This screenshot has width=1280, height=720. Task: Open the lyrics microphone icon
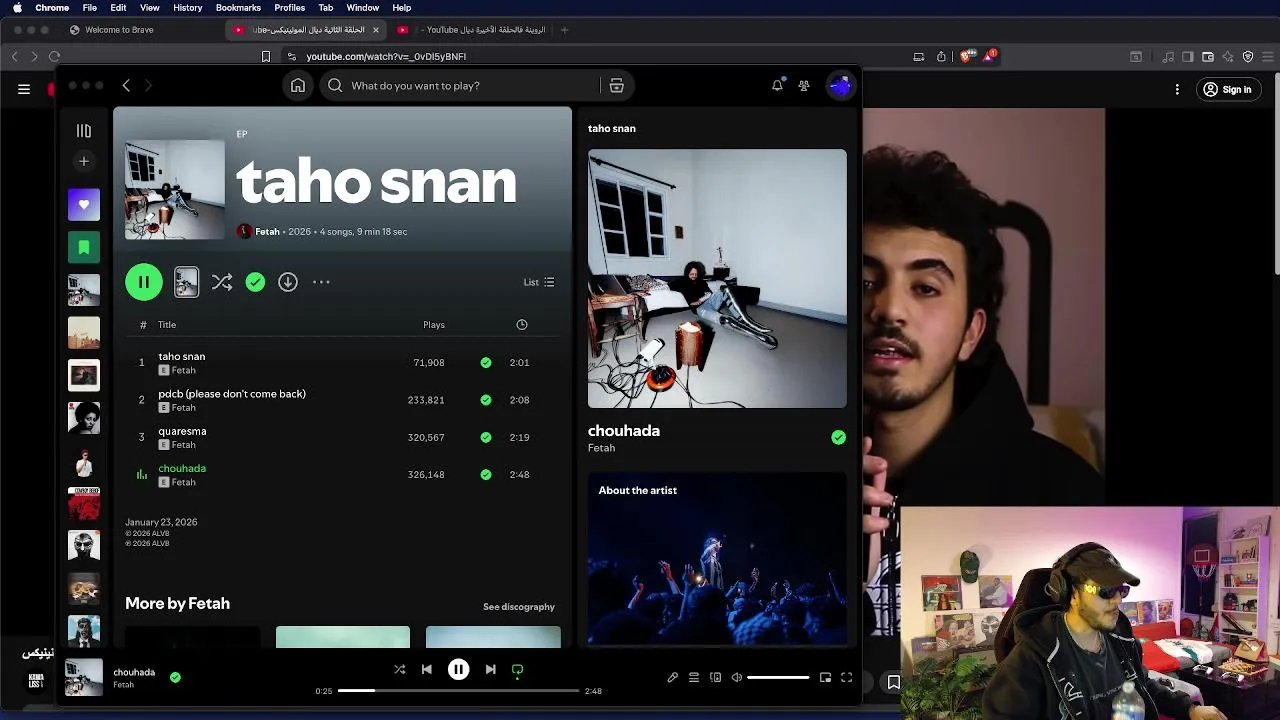(x=673, y=677)
